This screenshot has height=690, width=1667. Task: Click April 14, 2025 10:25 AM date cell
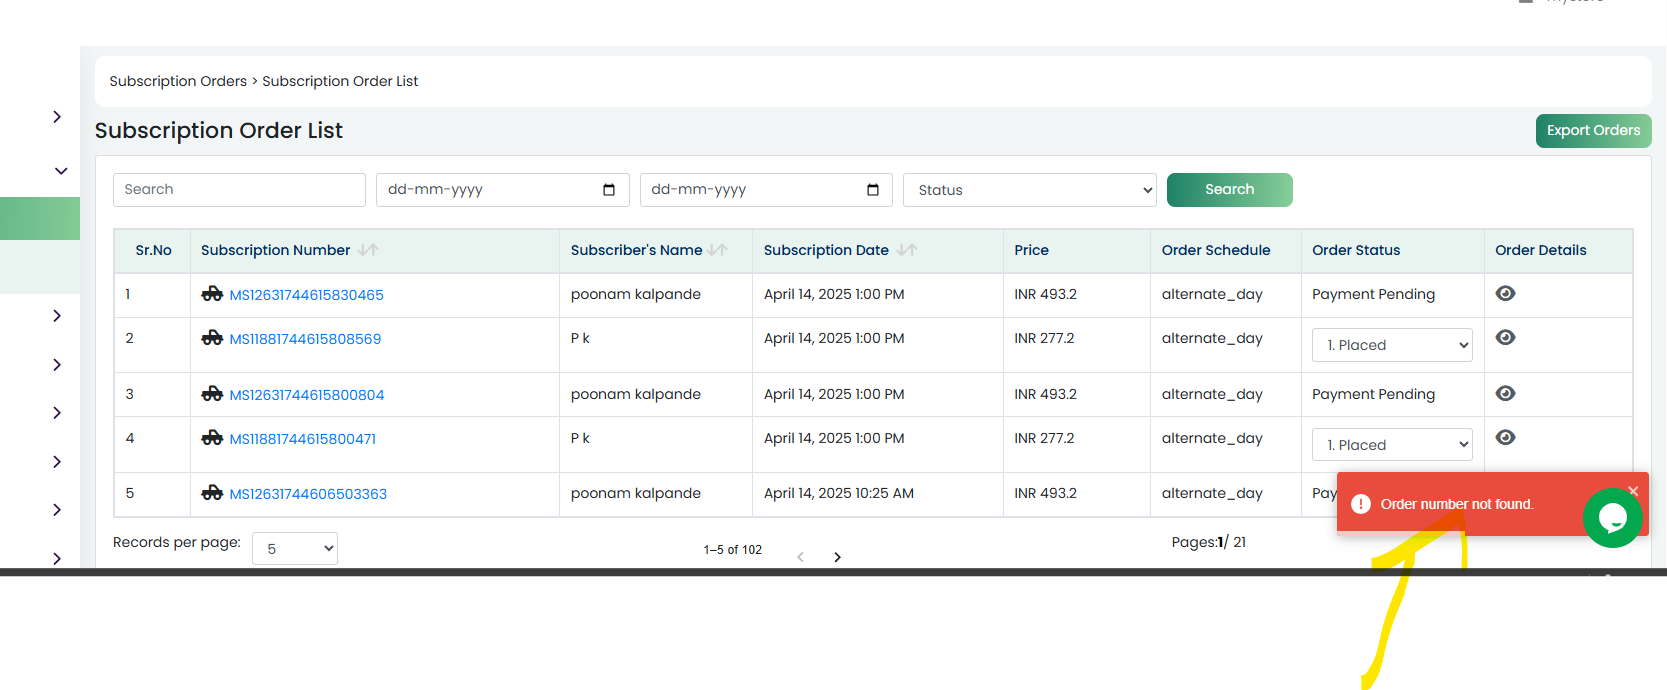838,493
